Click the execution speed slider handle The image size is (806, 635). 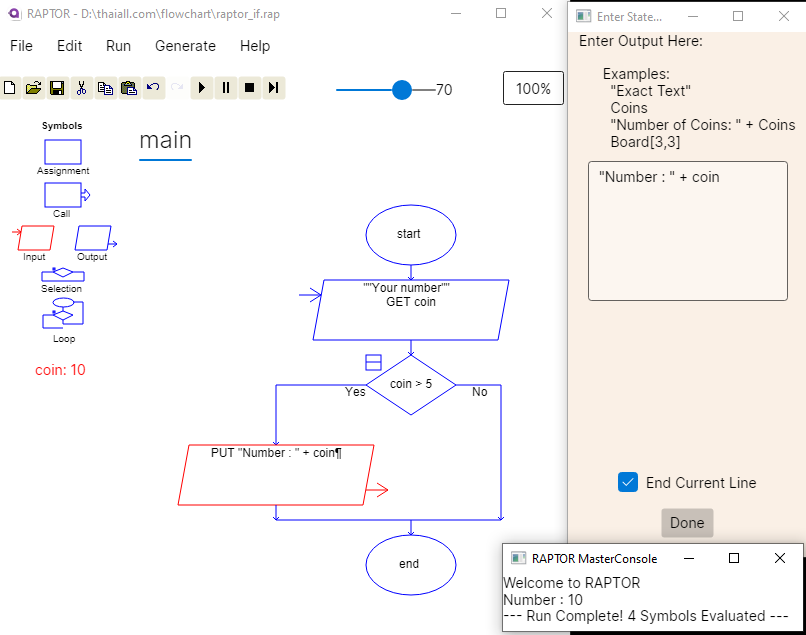click(x=402, y=90)
